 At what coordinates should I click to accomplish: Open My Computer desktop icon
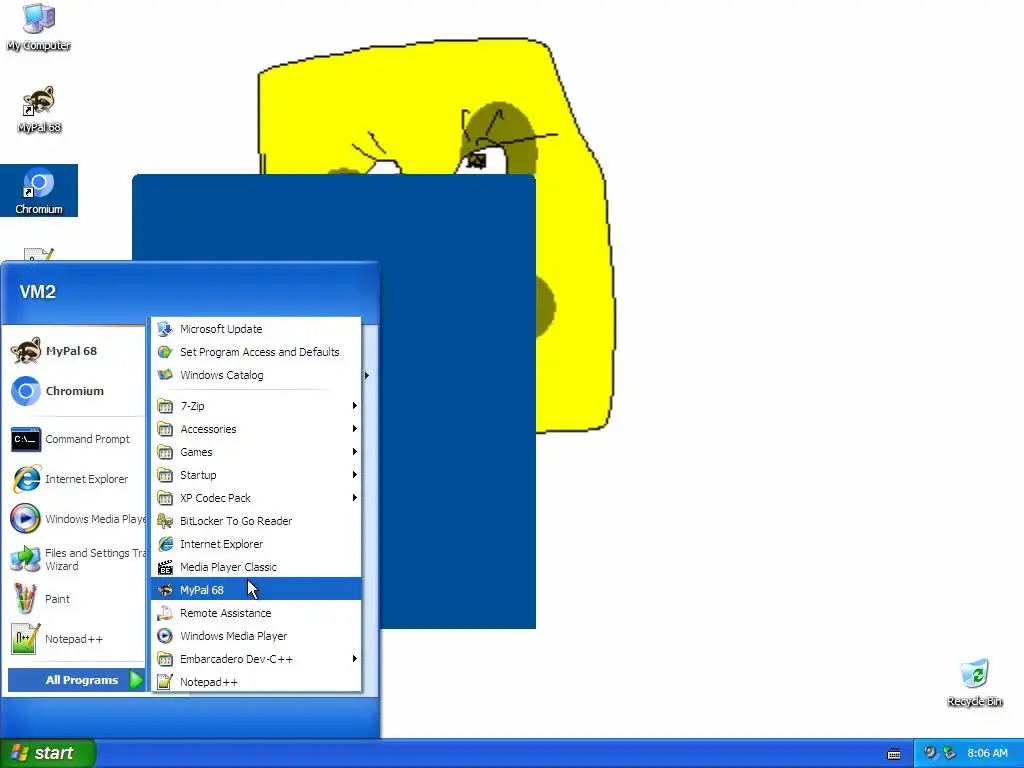pyautogui.click(x=39, y=27)
